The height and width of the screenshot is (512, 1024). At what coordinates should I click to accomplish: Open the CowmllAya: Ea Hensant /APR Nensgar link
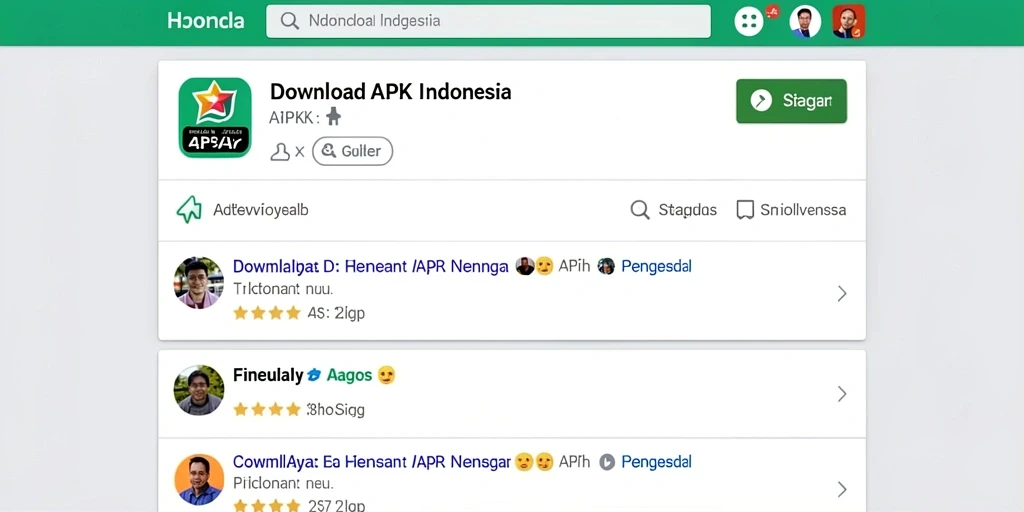point(372,462)
